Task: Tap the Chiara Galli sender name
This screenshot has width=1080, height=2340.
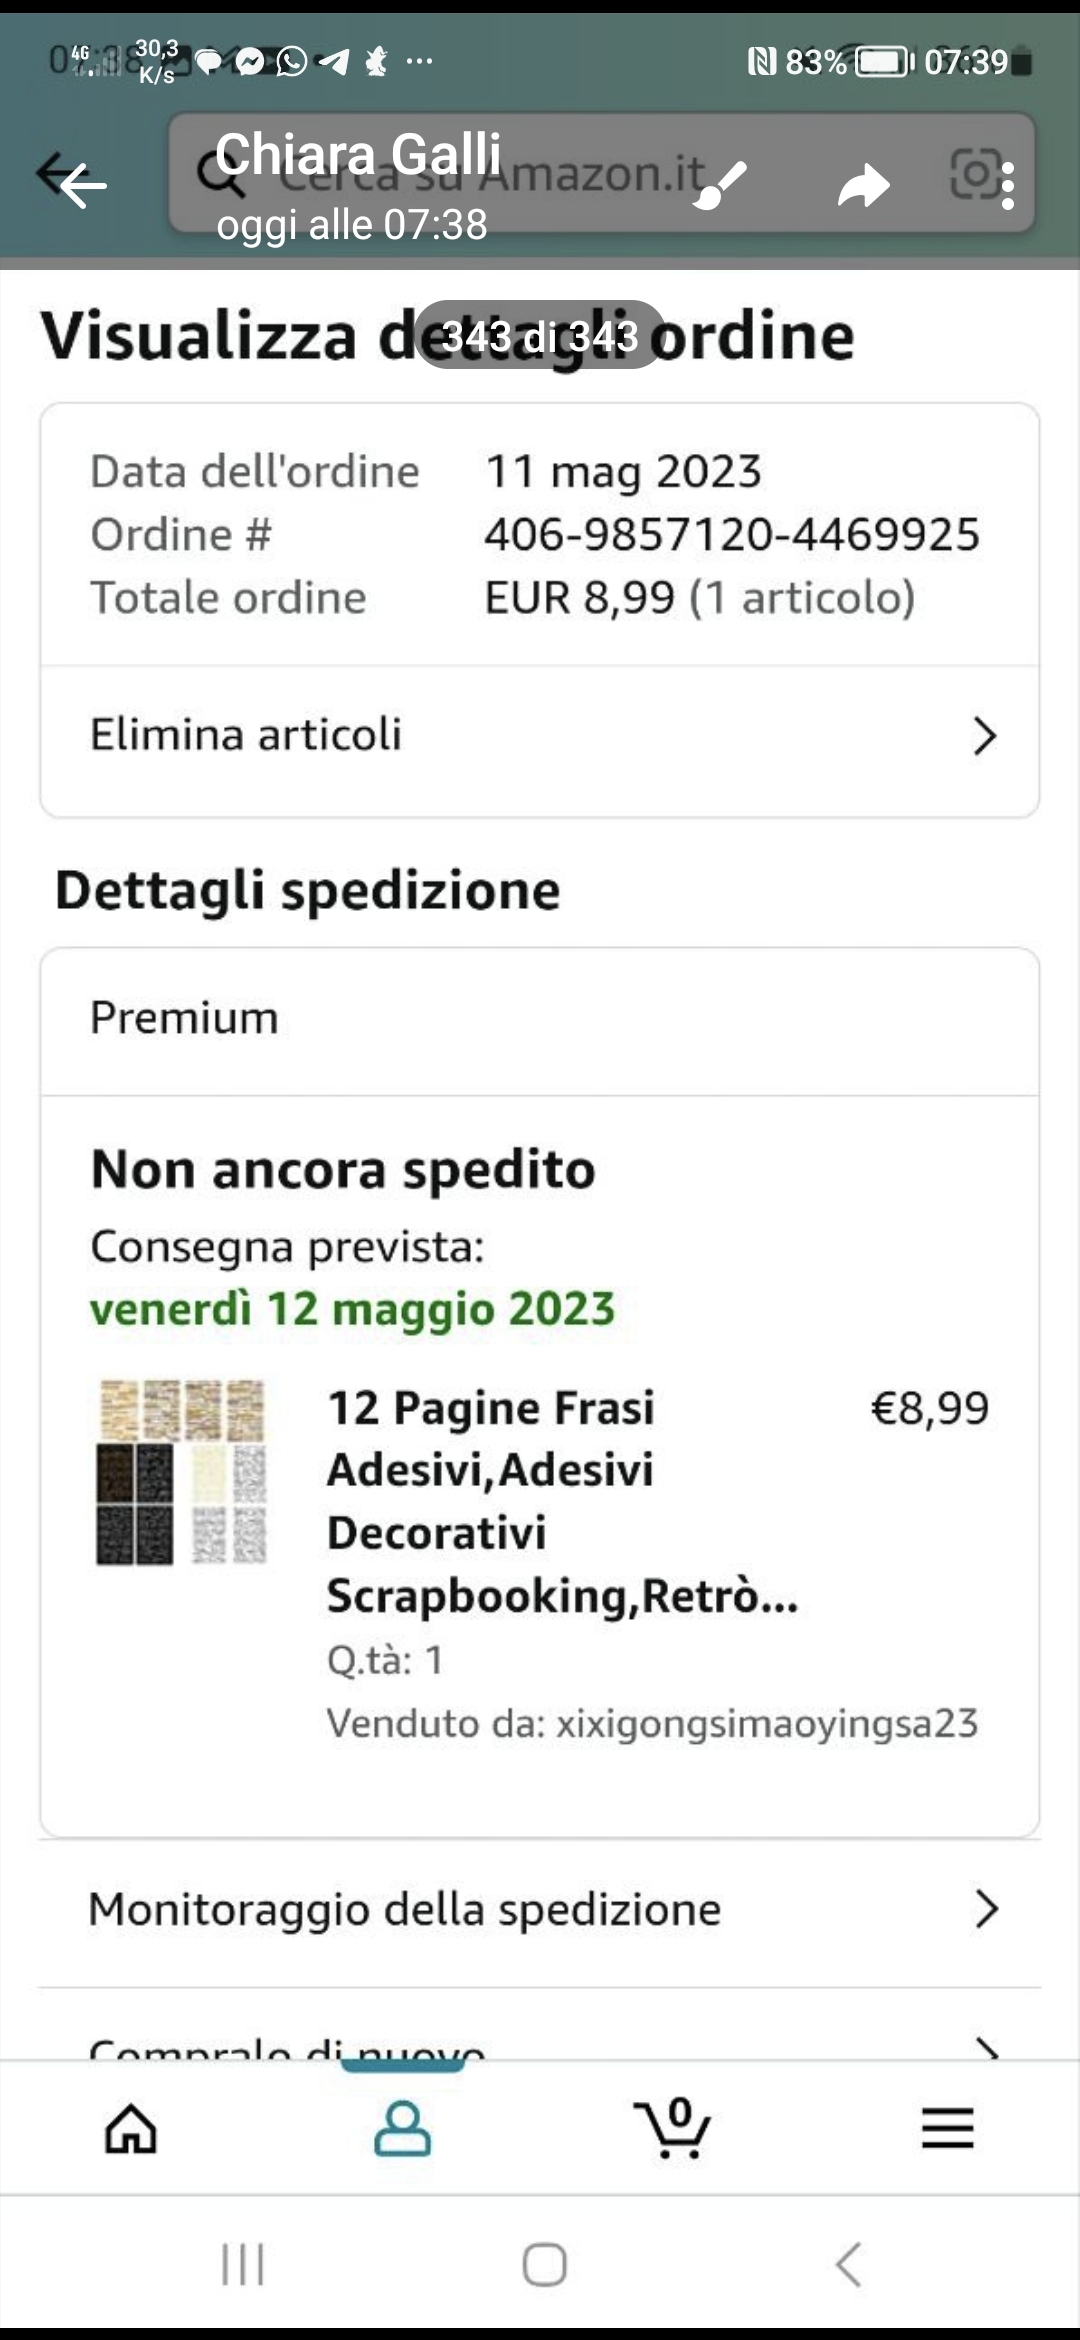Action: (x=358, y=154)
